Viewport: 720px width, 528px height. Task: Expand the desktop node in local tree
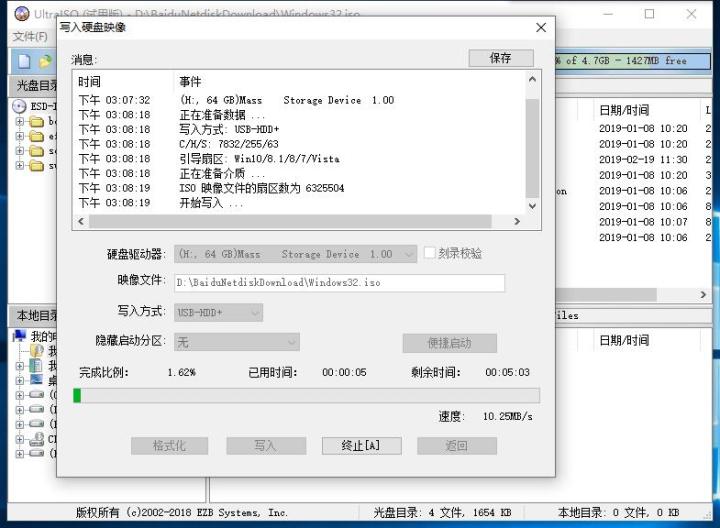pyautogui.click(x=19, y=380)
